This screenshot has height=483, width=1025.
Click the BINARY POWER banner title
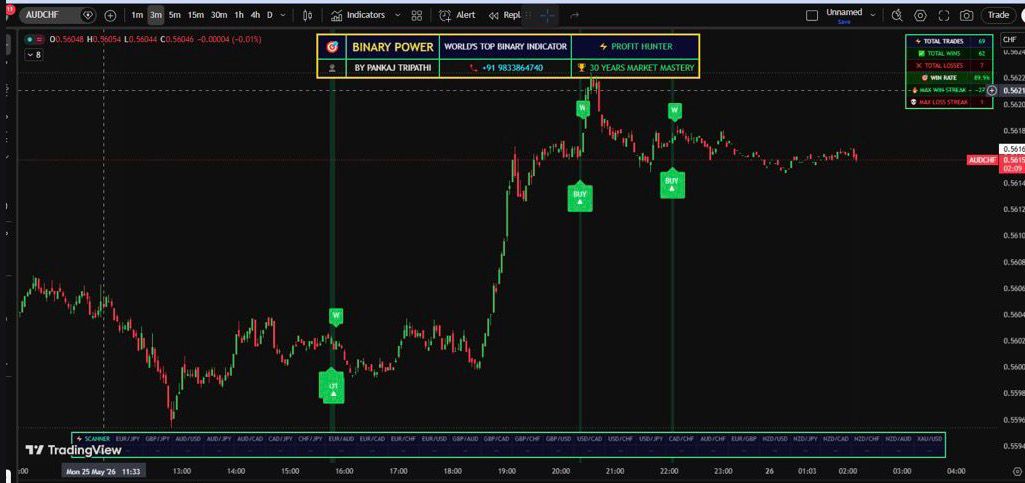click(x=392, y=47)
